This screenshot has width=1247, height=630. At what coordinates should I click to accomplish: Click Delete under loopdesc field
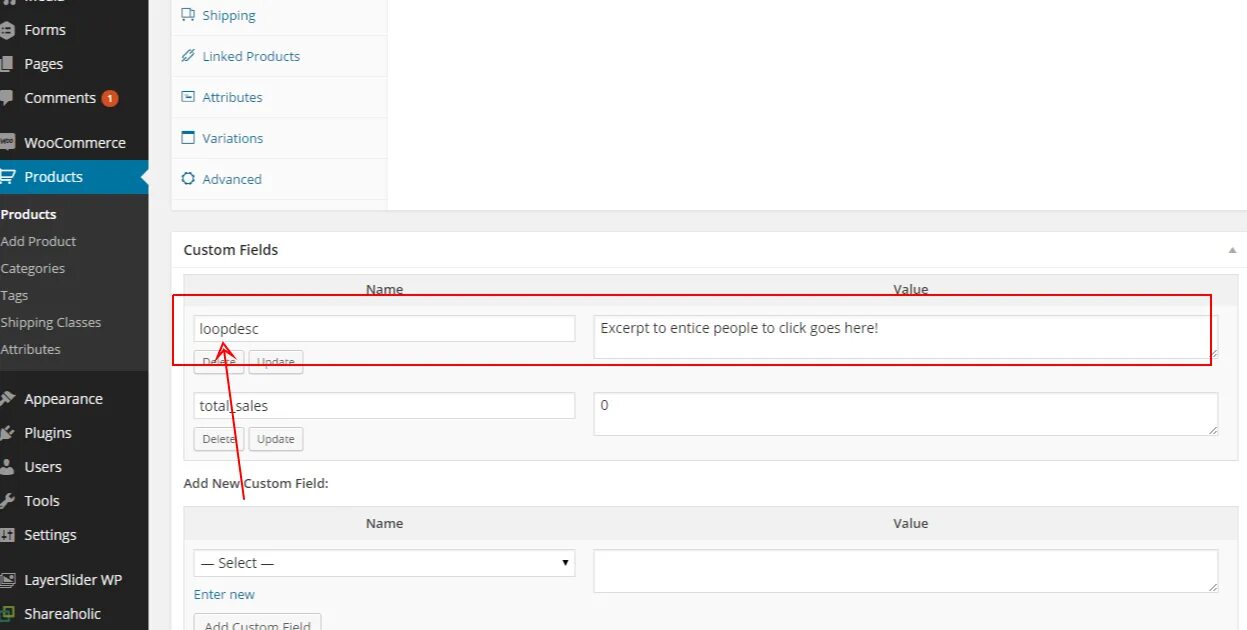tap(219, 362)
